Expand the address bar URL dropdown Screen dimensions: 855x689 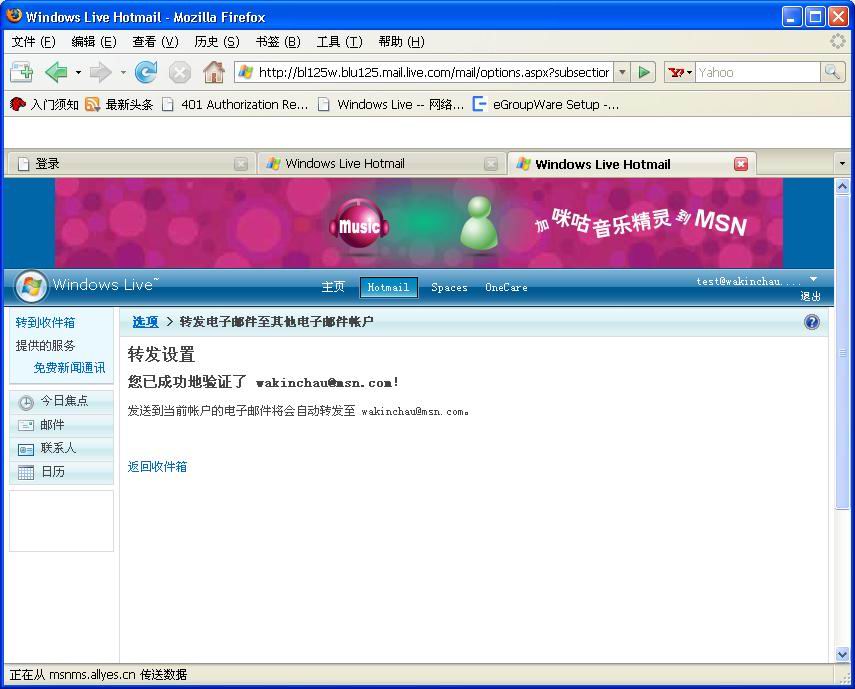pos(622,72)
